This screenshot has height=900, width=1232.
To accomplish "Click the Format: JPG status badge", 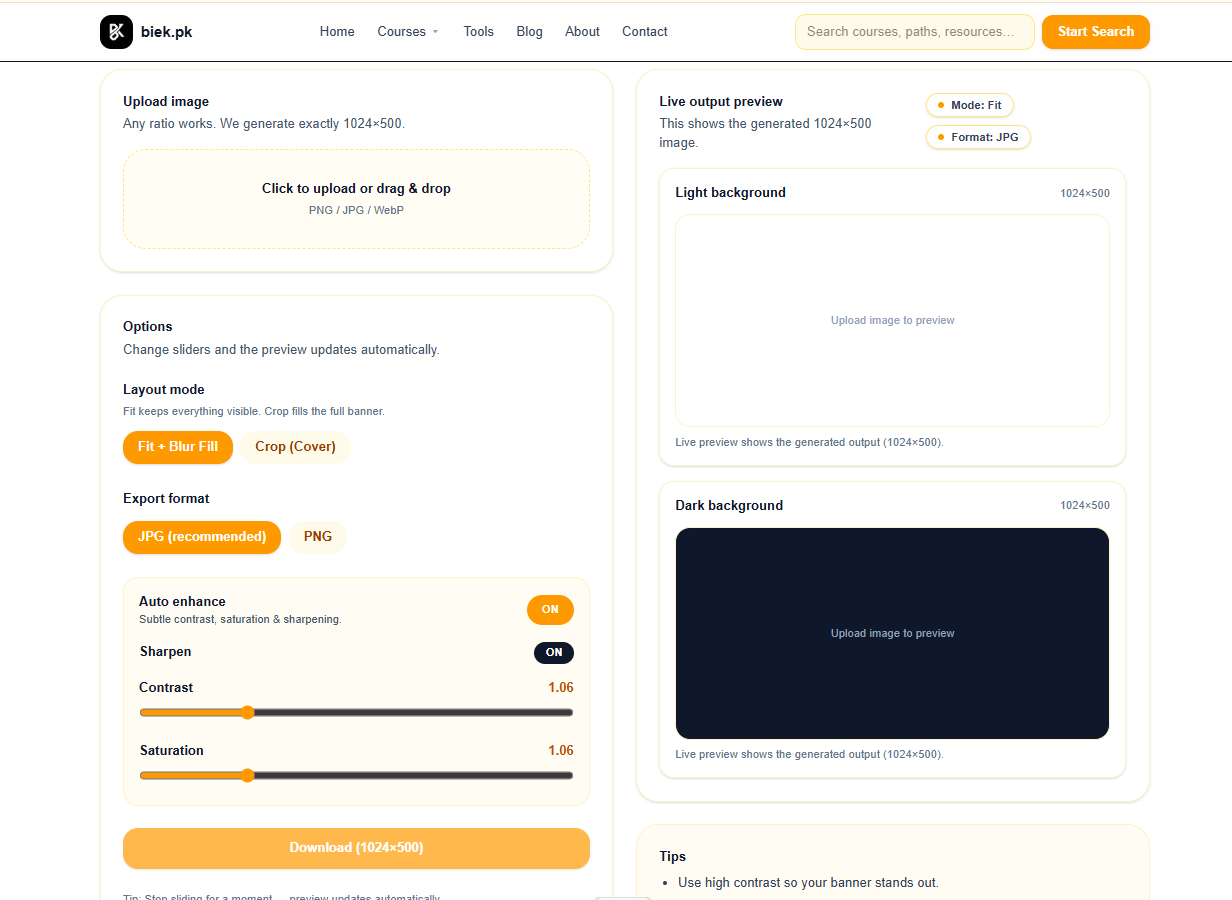I will [978, 137].
